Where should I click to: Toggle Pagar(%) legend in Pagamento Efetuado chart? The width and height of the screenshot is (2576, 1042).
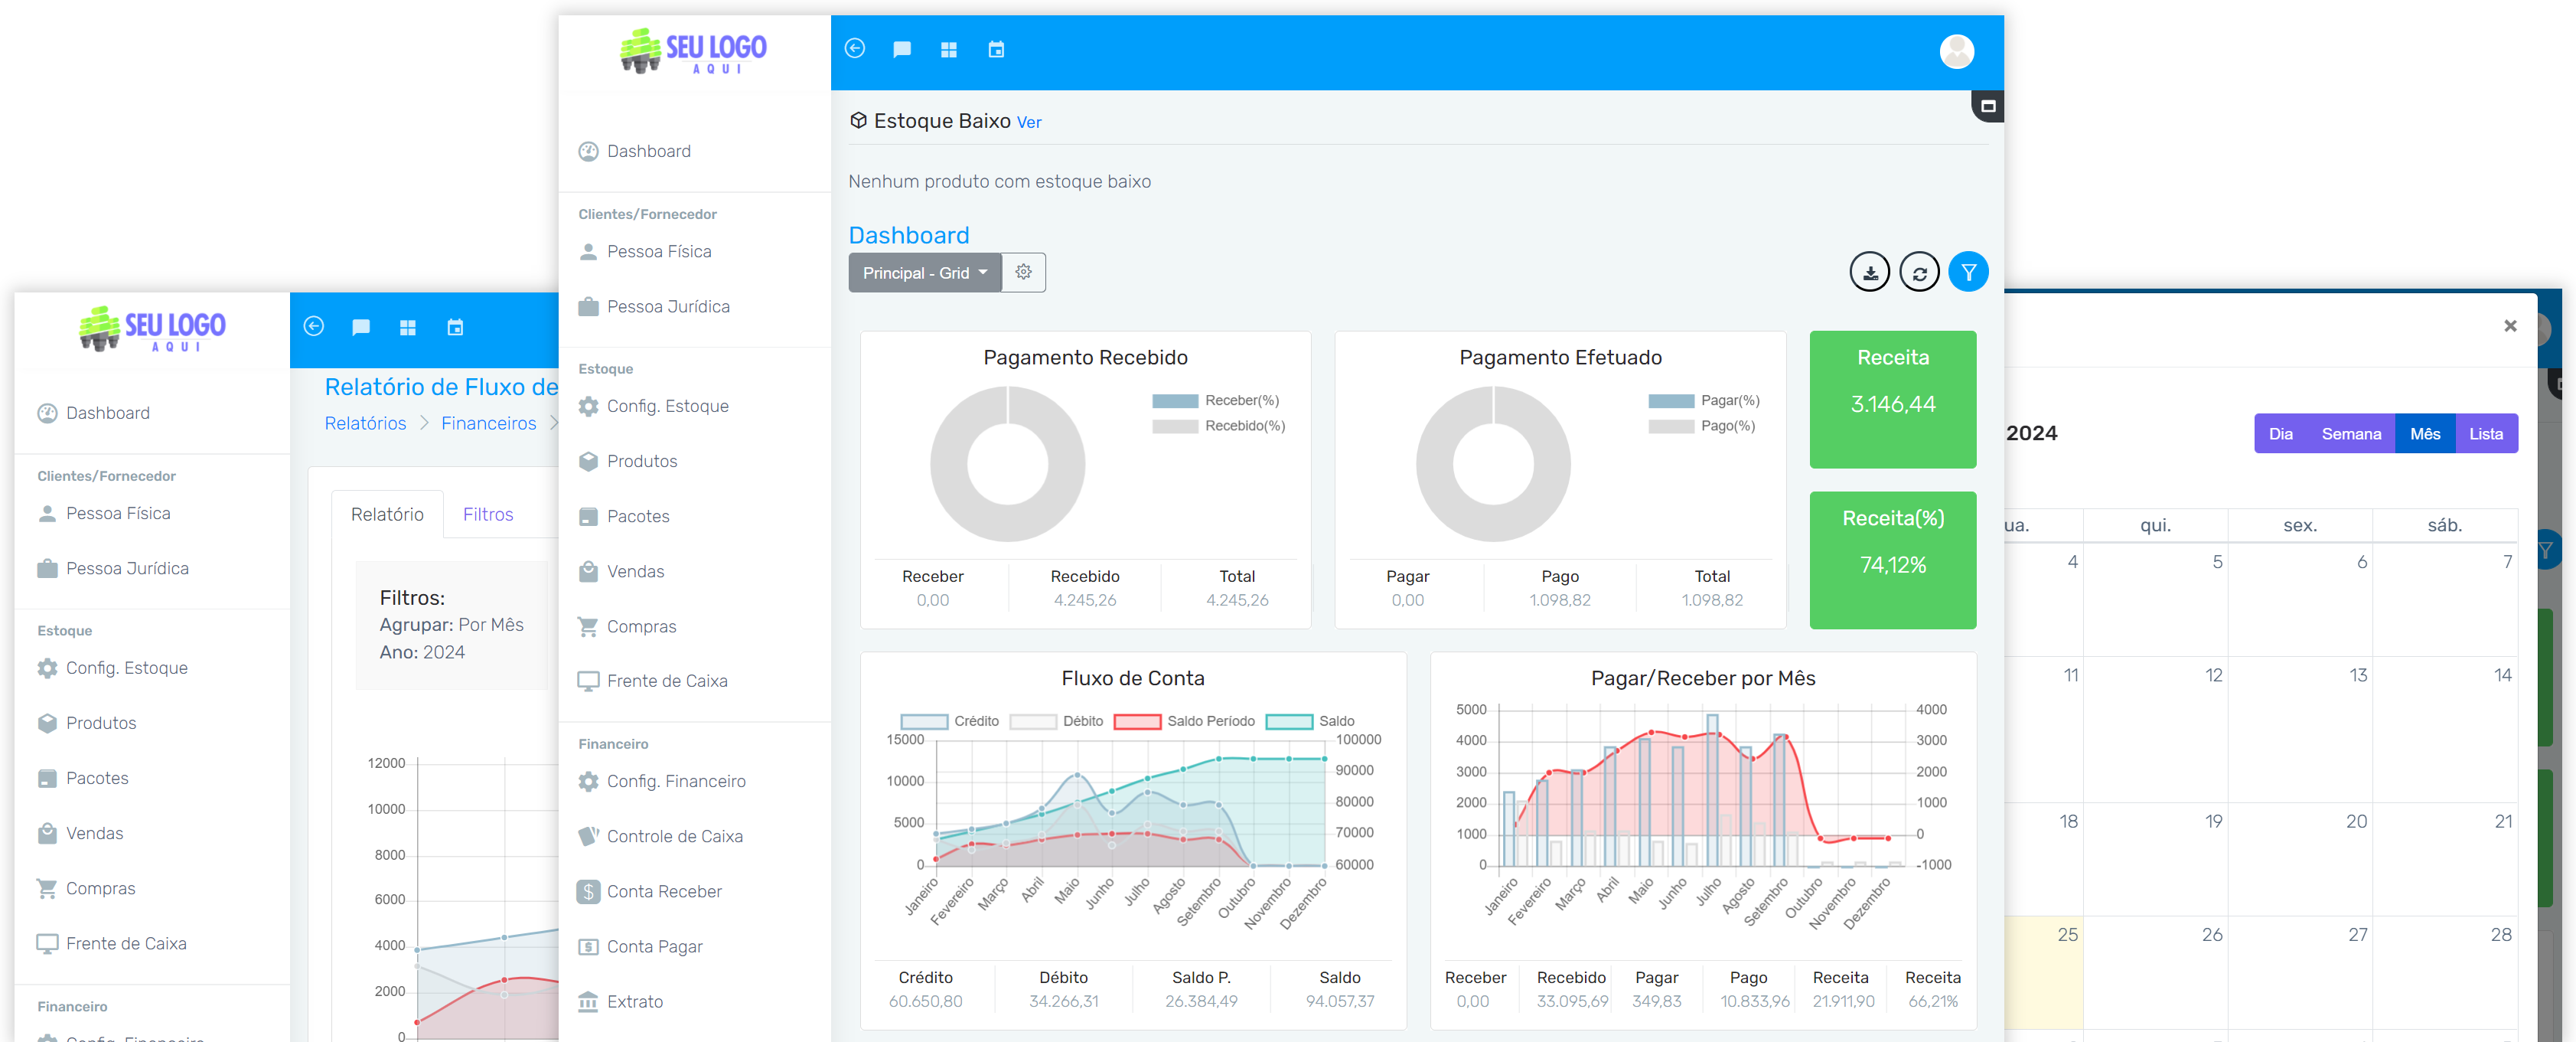click(x=1704, y=400)
